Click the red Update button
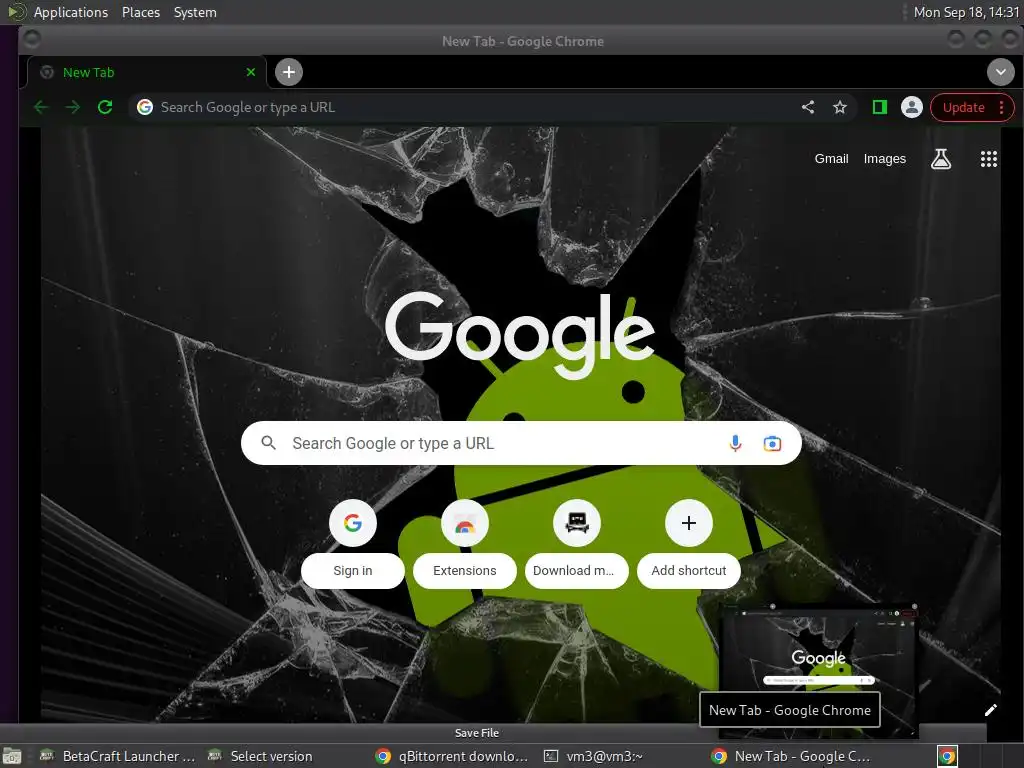The width and height of the screenshot is (1024, 768). [963, 108]
